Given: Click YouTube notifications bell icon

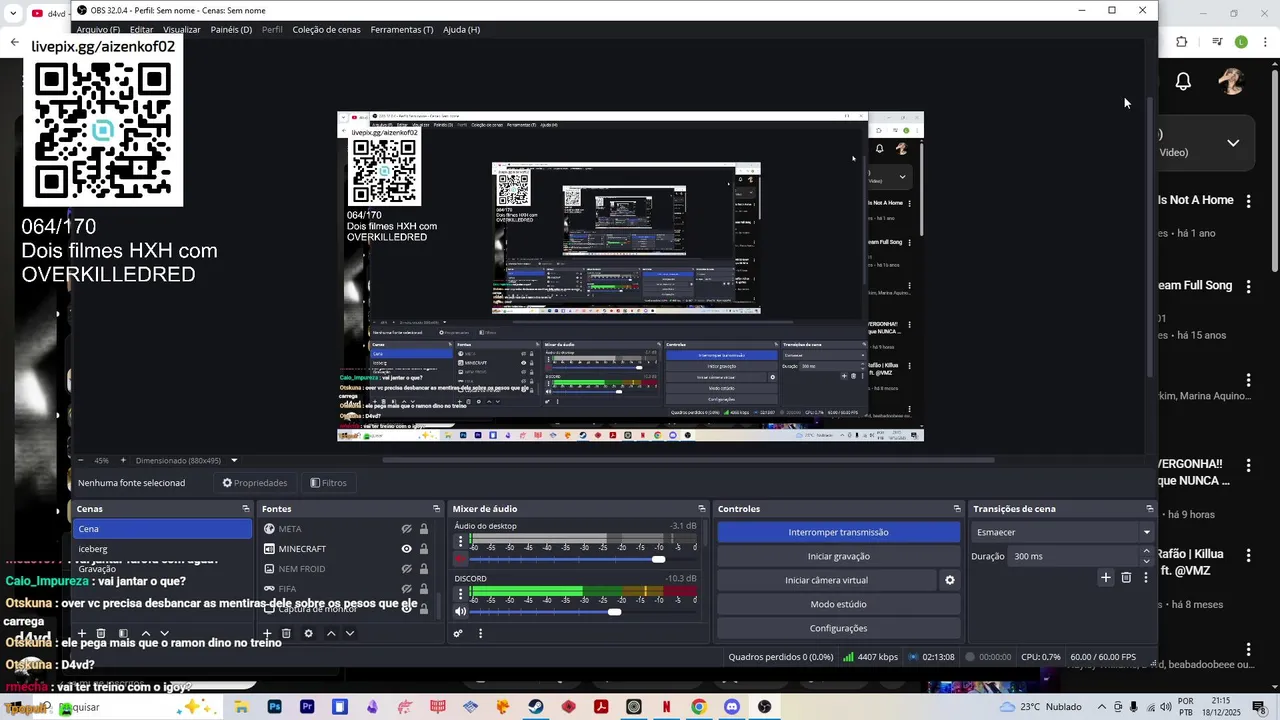Looking at the screenshot, I should pos(1183,82).
